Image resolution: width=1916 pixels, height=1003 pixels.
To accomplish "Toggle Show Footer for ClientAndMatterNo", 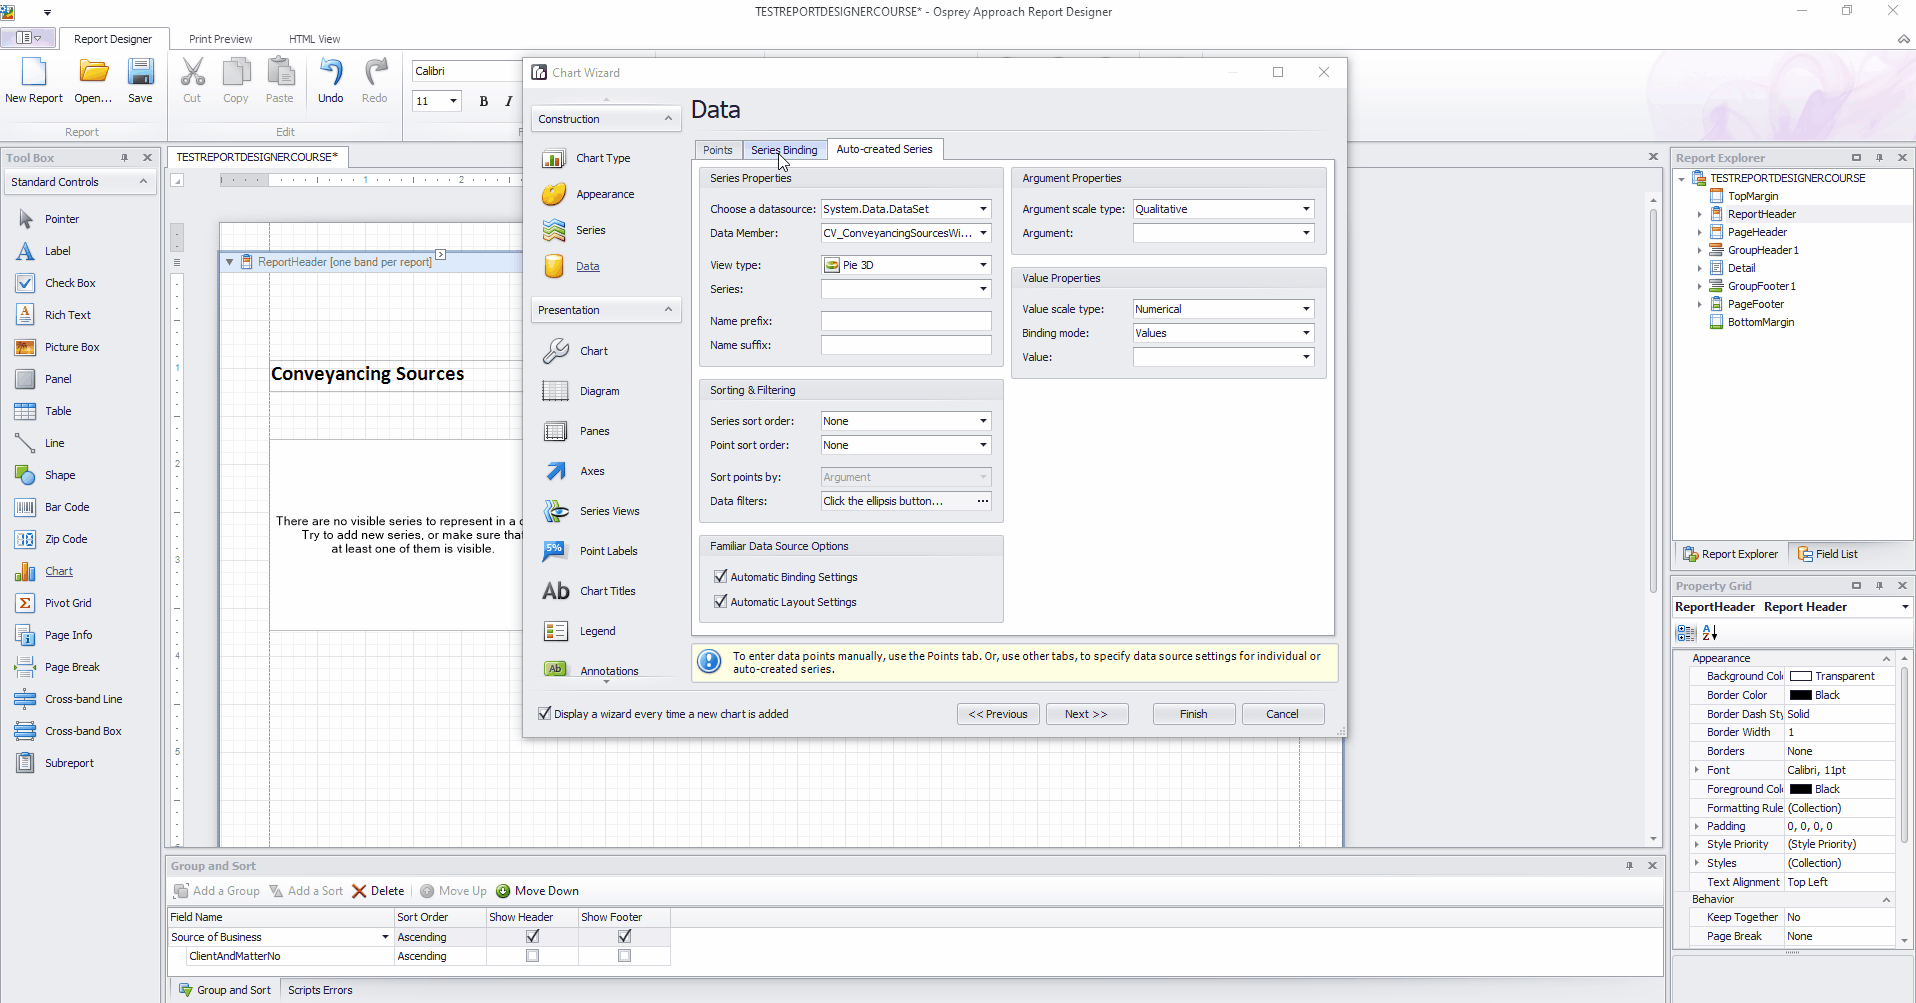I will [624, 956].
